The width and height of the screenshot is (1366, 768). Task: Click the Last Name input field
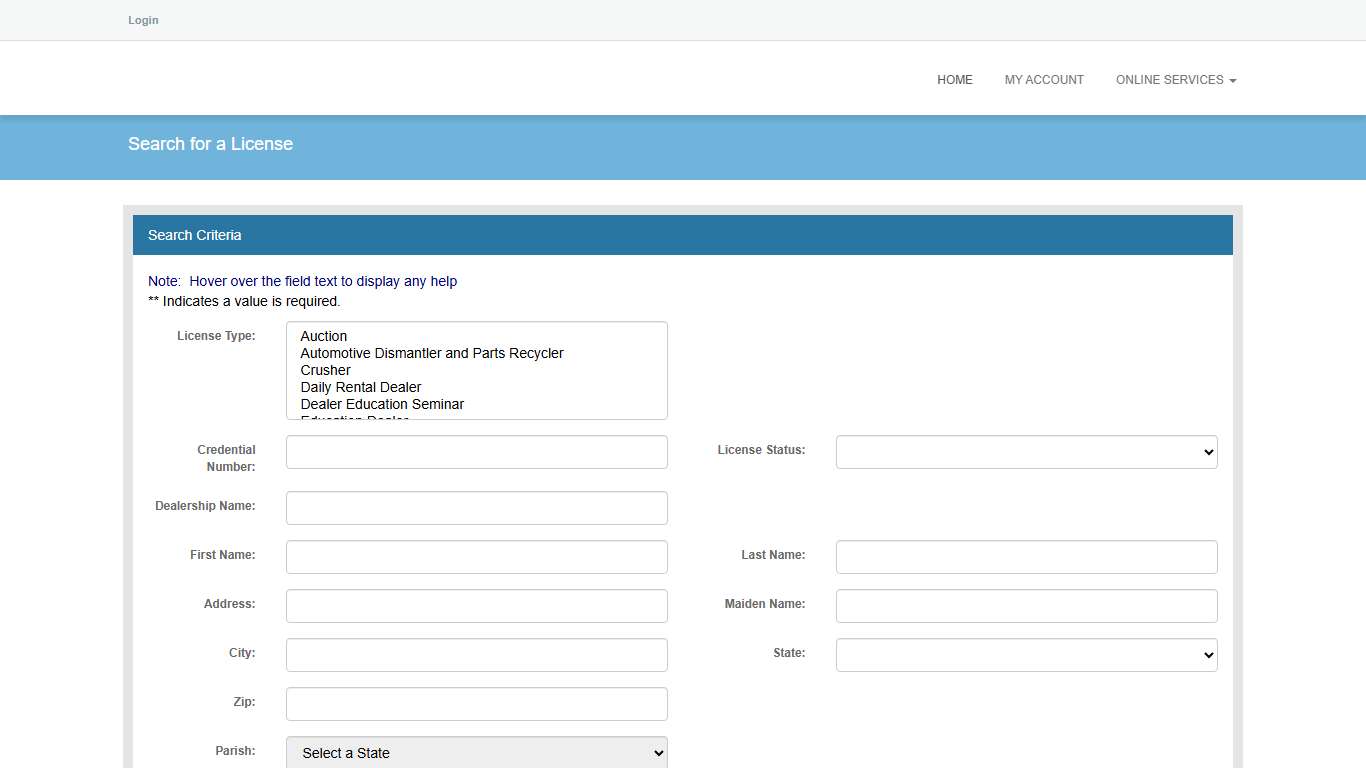1025,557
